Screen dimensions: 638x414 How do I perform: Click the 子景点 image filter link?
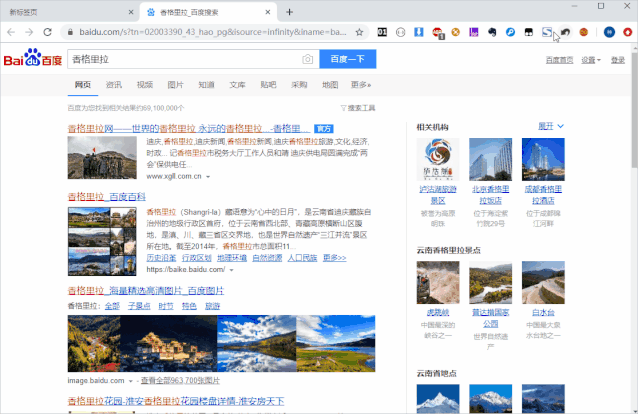(x=139, y=306)
